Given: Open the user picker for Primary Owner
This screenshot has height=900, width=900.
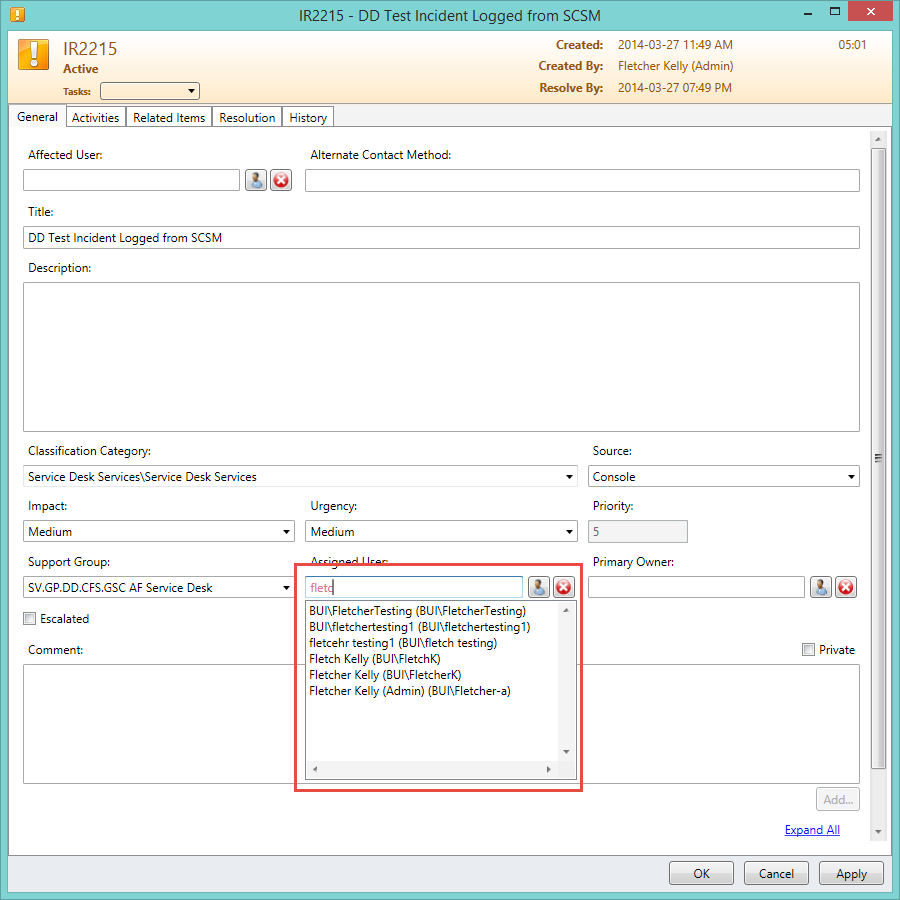Looking at the screenshot, I should pyautogui.click(x=821, y=587).
